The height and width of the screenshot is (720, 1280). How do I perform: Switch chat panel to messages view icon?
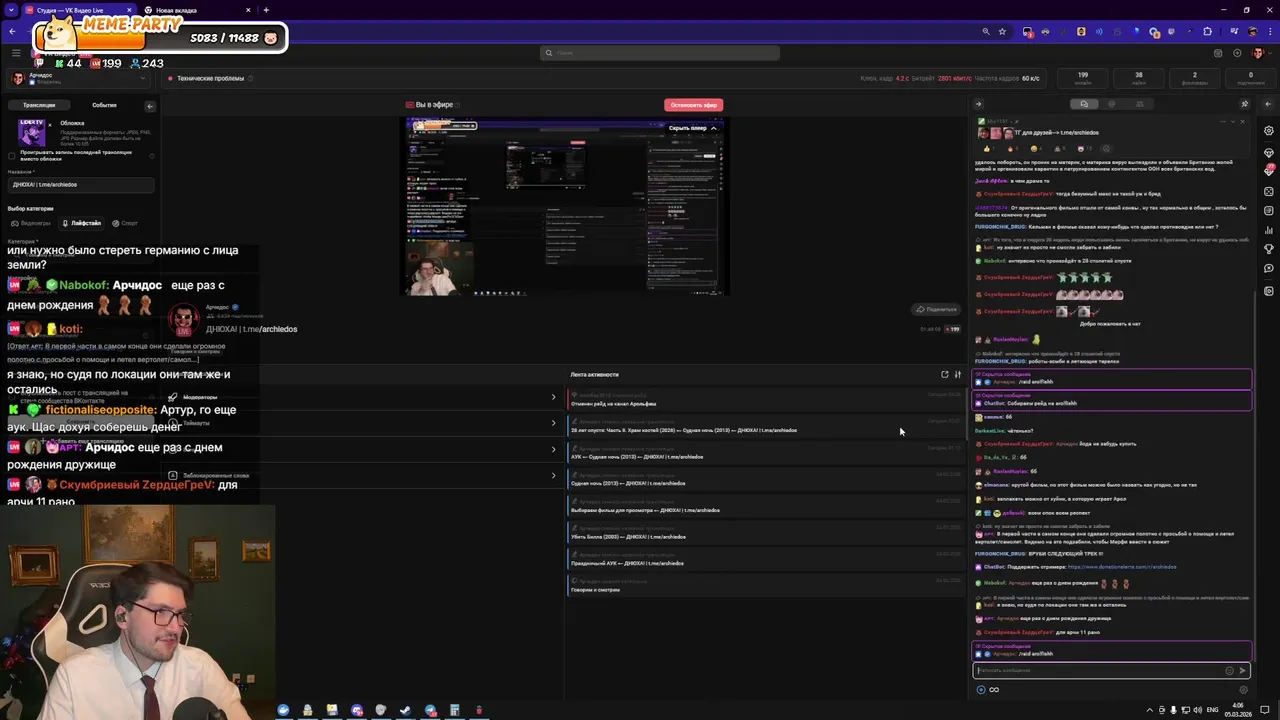click(1083, 104)
